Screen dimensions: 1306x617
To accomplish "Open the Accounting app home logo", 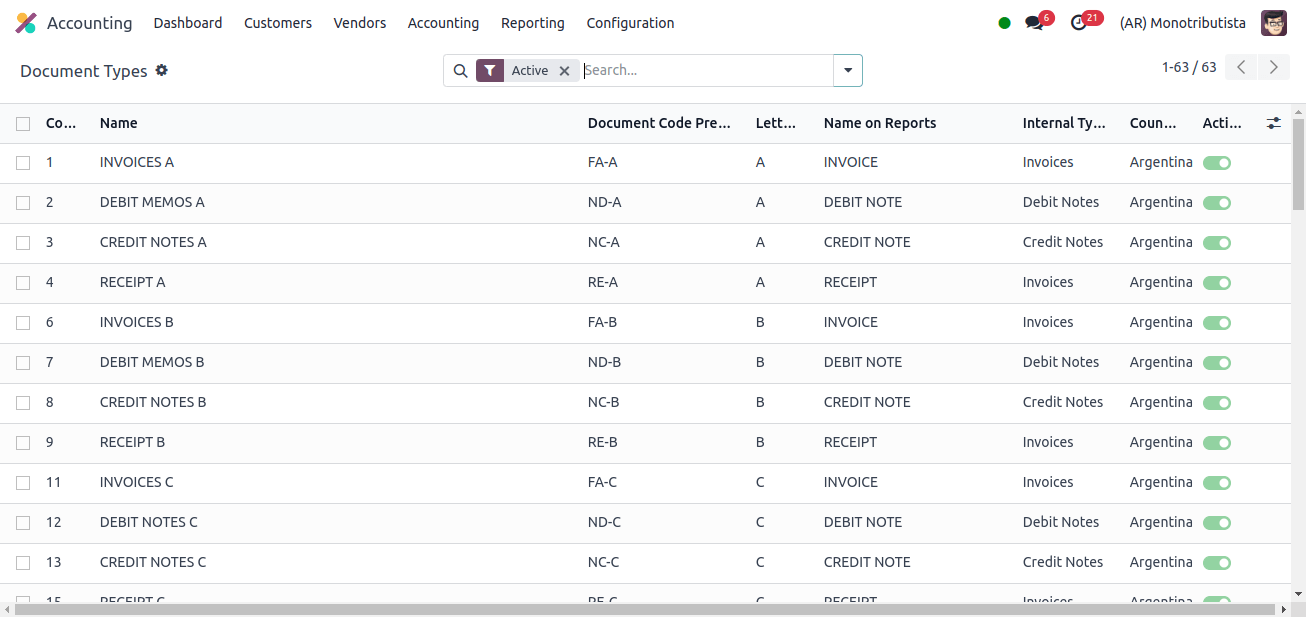I will (x=26, y=23).
